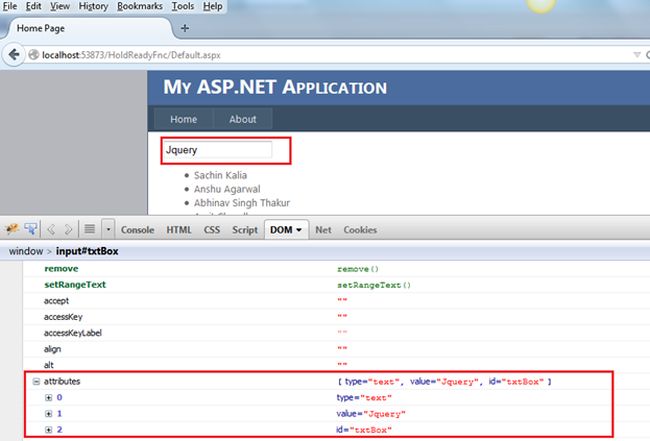Open the Tools menu
650x441 pixels.
pos(182,6)
